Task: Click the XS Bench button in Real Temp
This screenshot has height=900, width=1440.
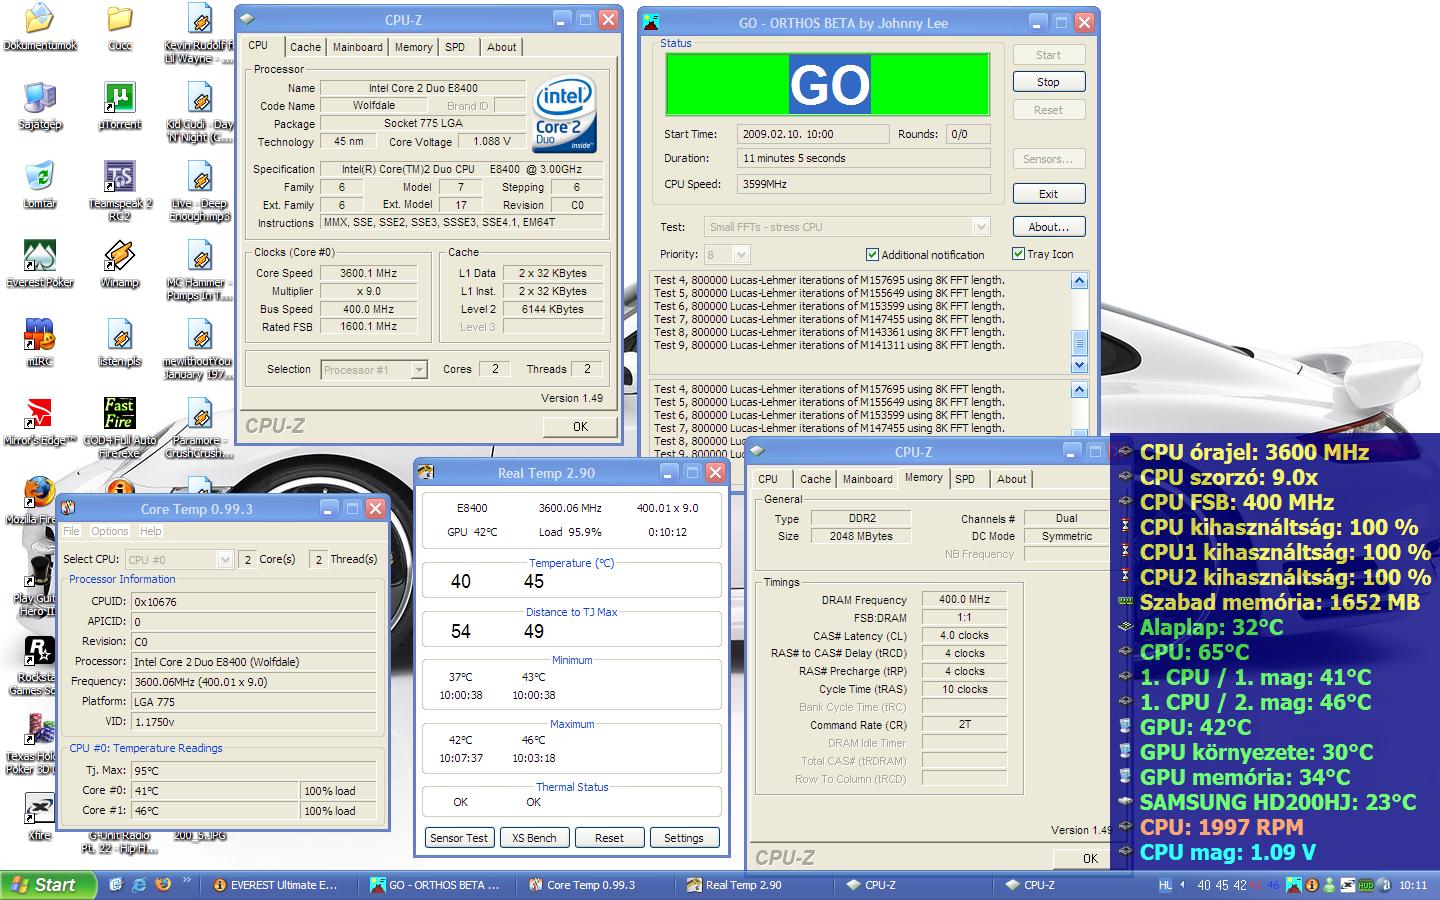Action: pos(534,838)
